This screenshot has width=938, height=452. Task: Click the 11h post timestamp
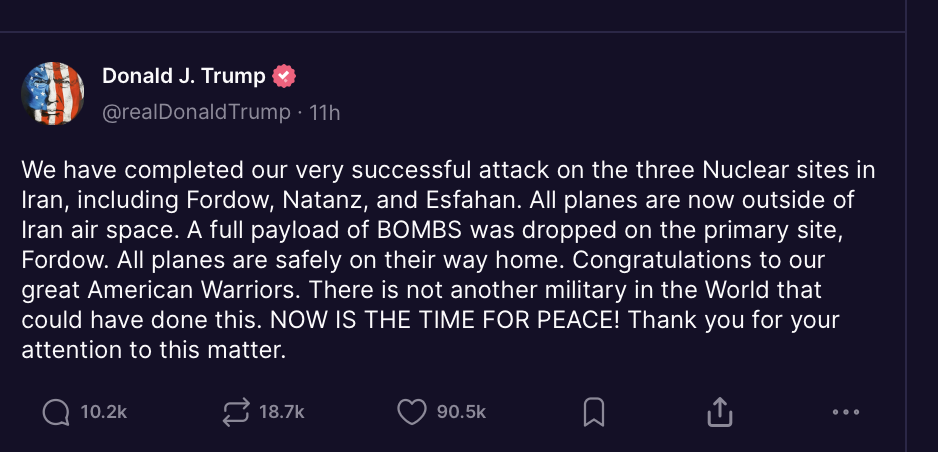tap(325, 112)
